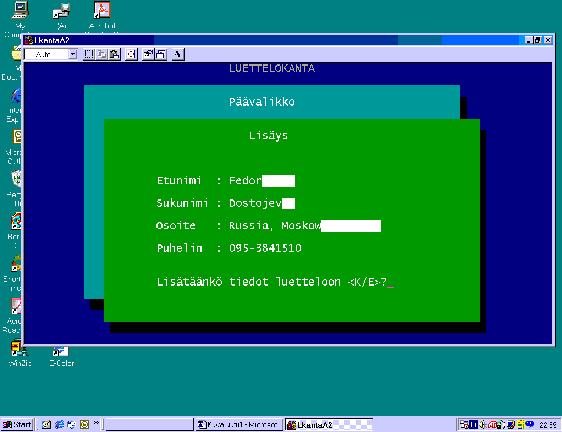Click the volume speaker tray icon

482,425
